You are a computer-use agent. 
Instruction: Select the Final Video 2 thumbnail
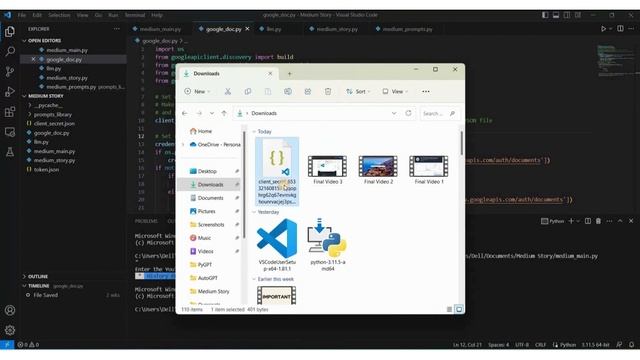378,170
